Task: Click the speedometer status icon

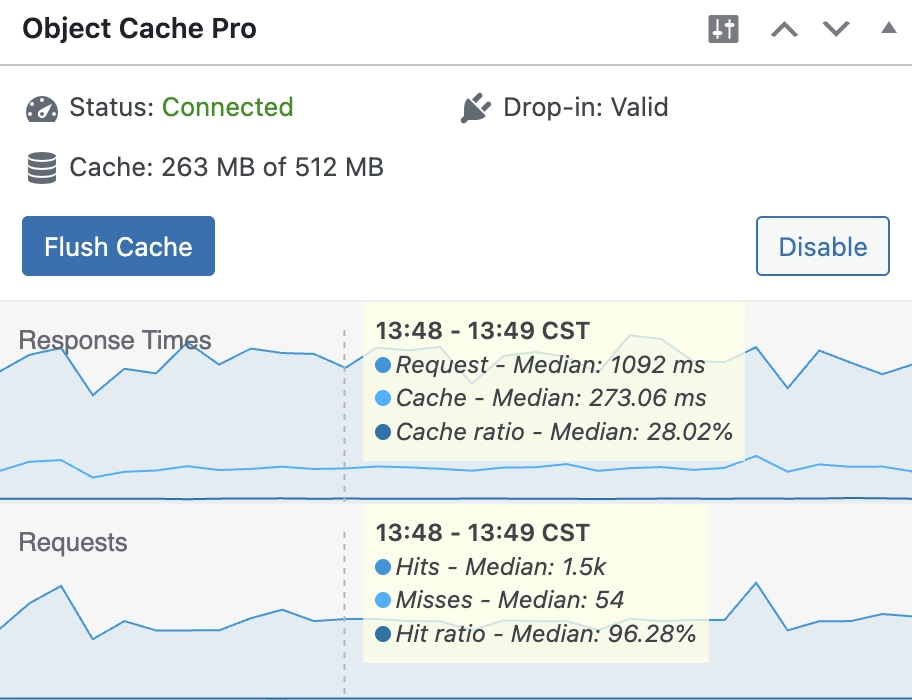Action: point(42,109)
